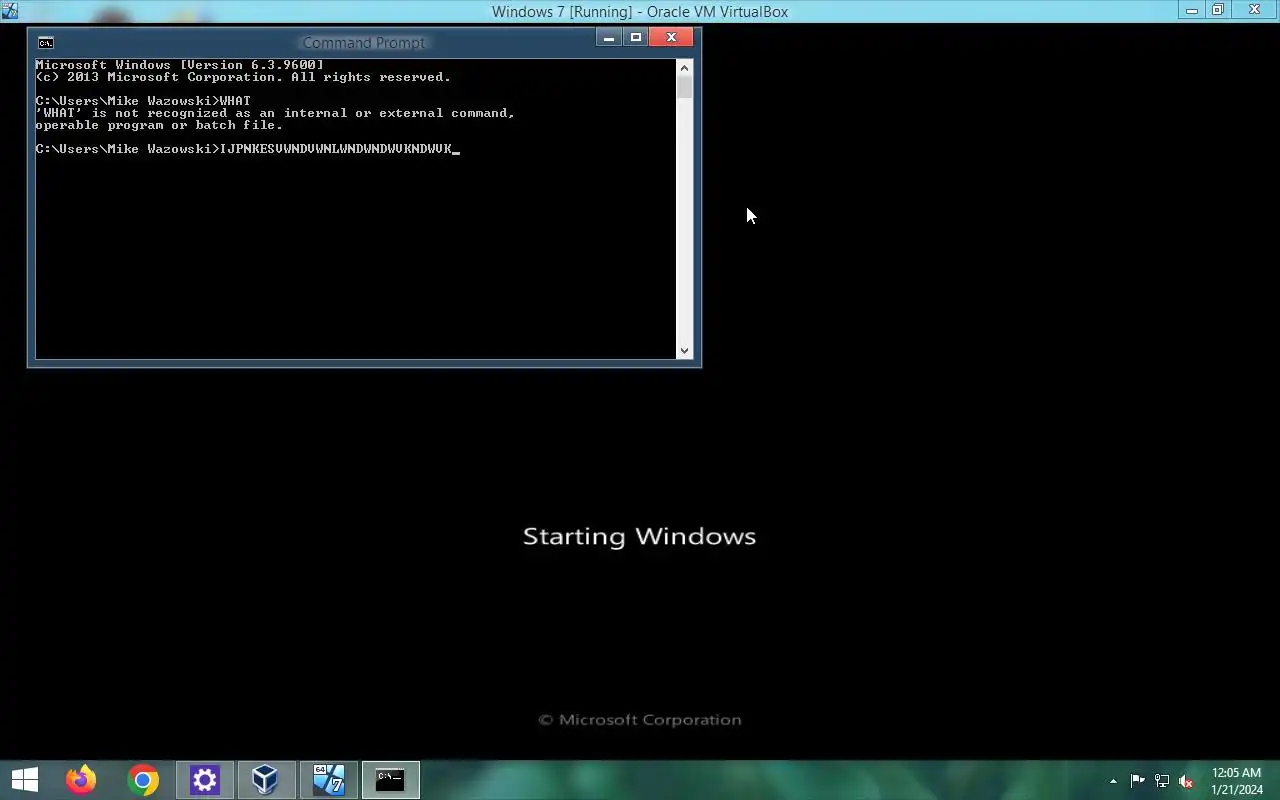Click the "C:\Users\Mike Wazowski>WHAT" line
The height and width of the screenshot is (800, 1280).
point(143,101)
